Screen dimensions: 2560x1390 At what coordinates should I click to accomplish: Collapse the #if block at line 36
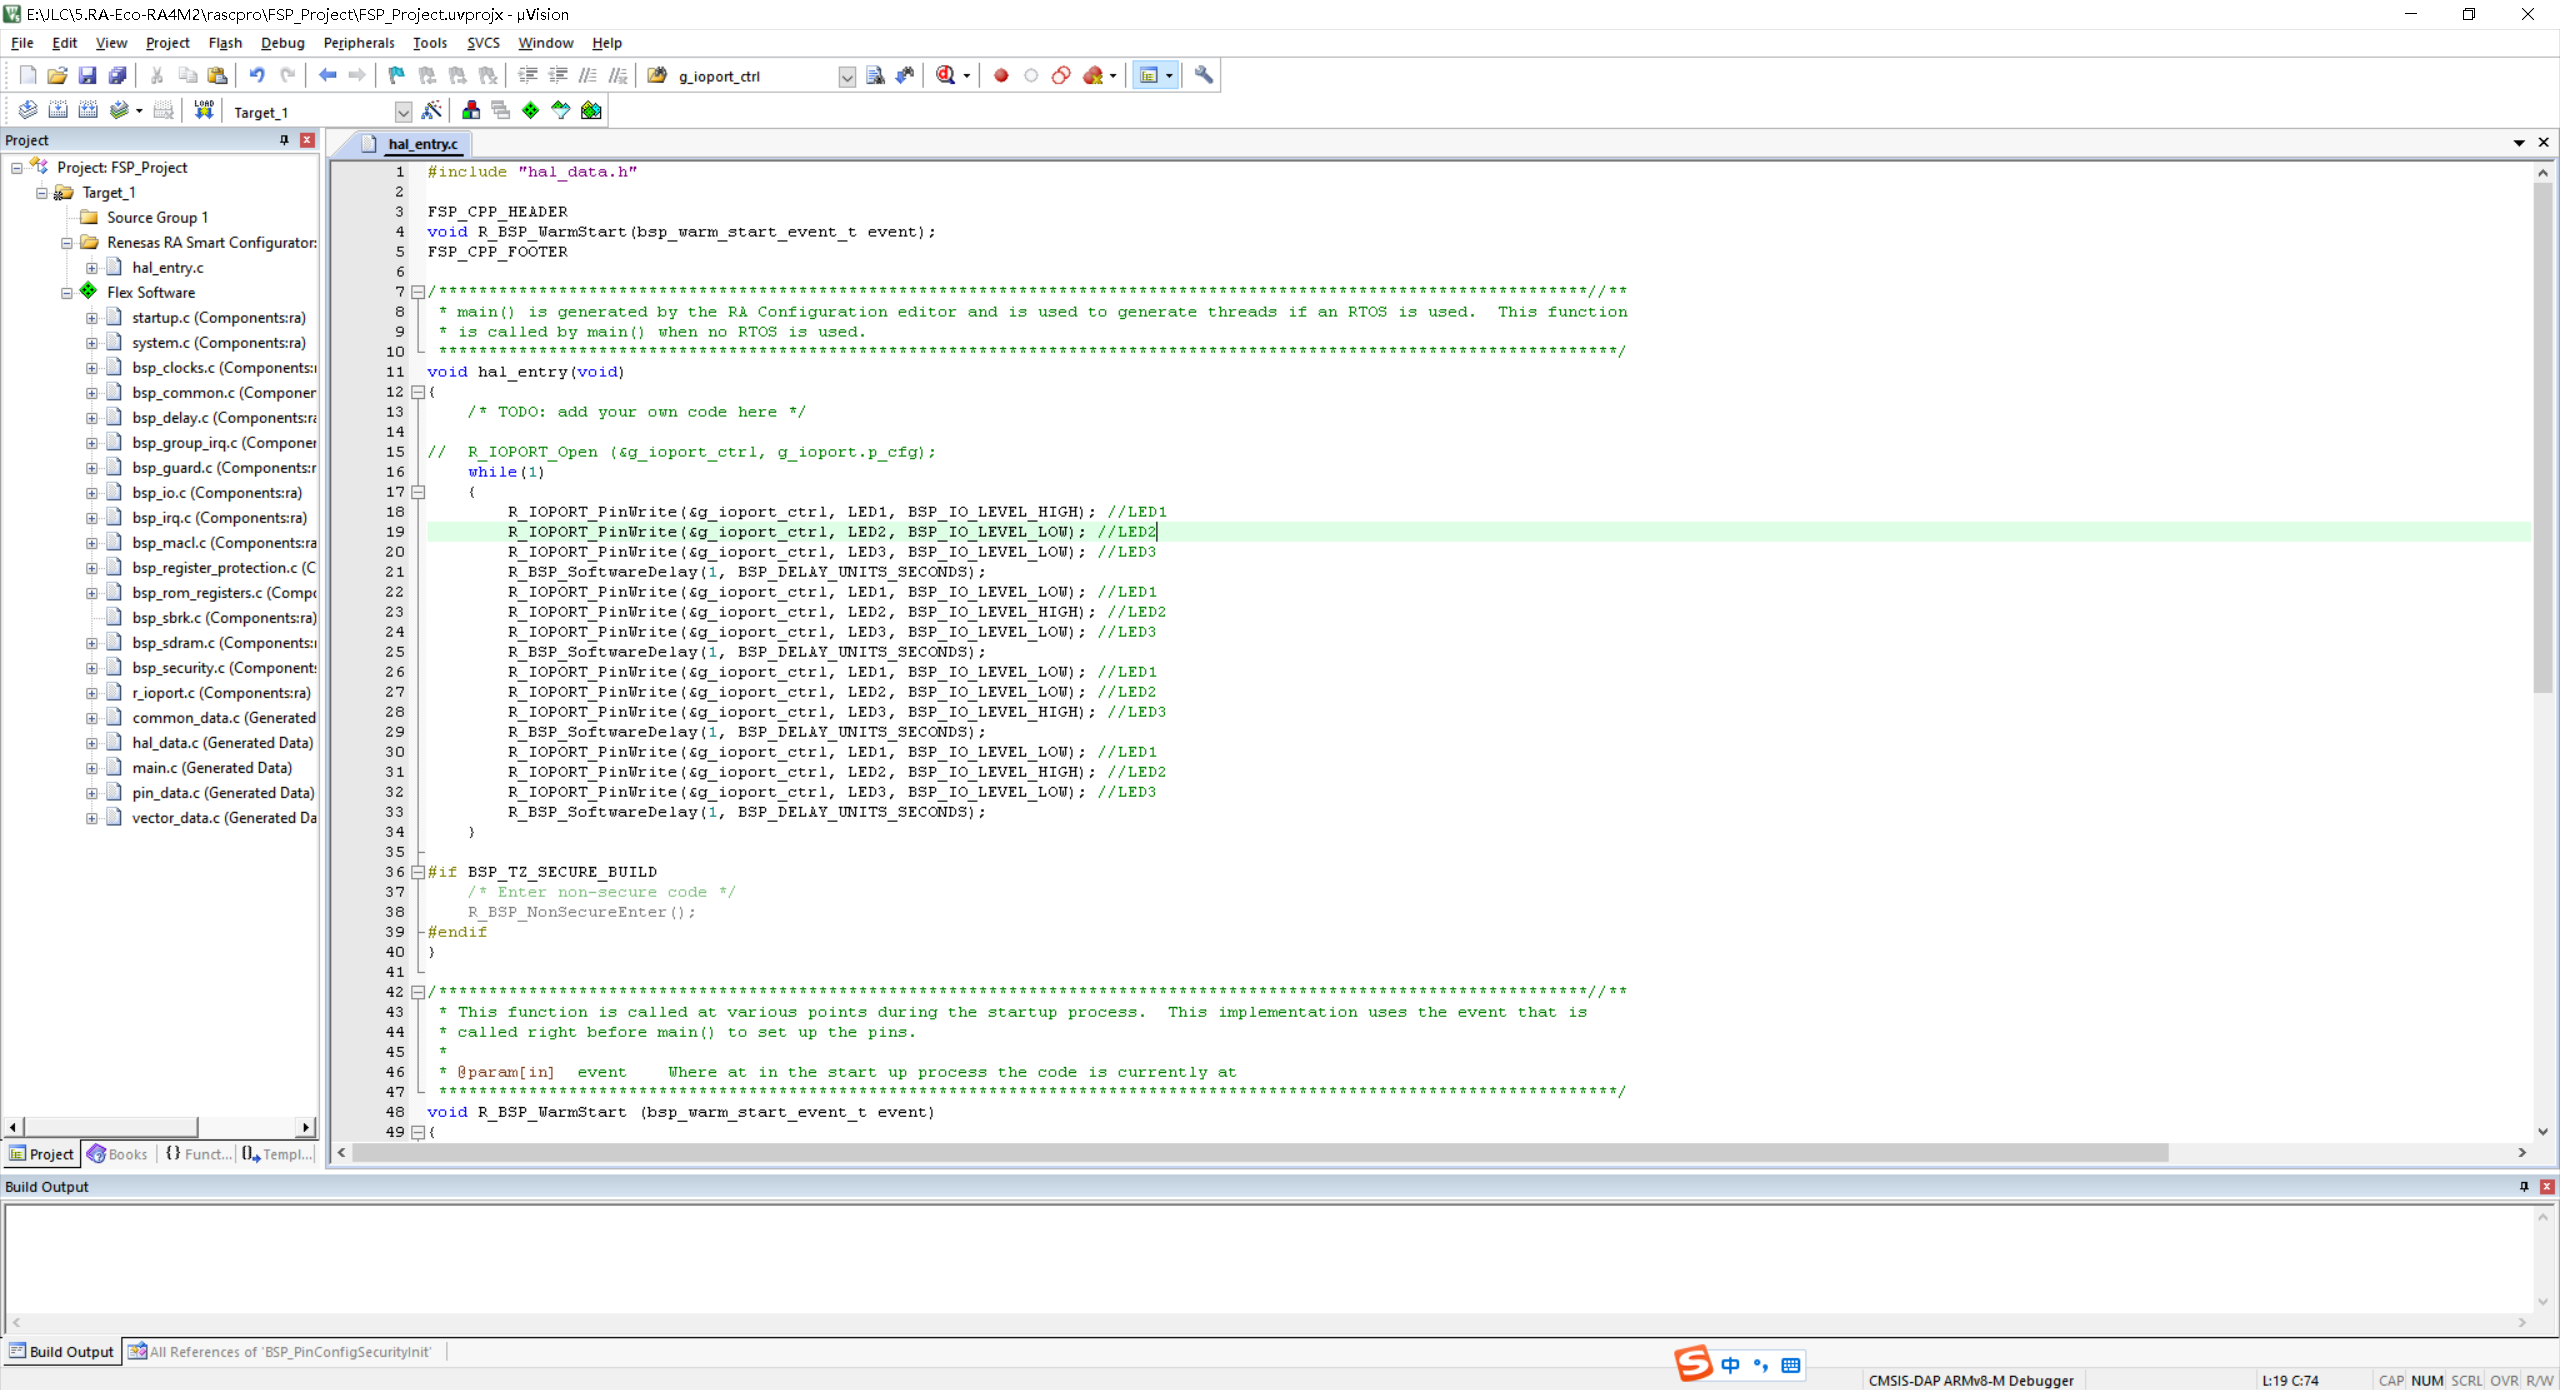coord(418,872)
